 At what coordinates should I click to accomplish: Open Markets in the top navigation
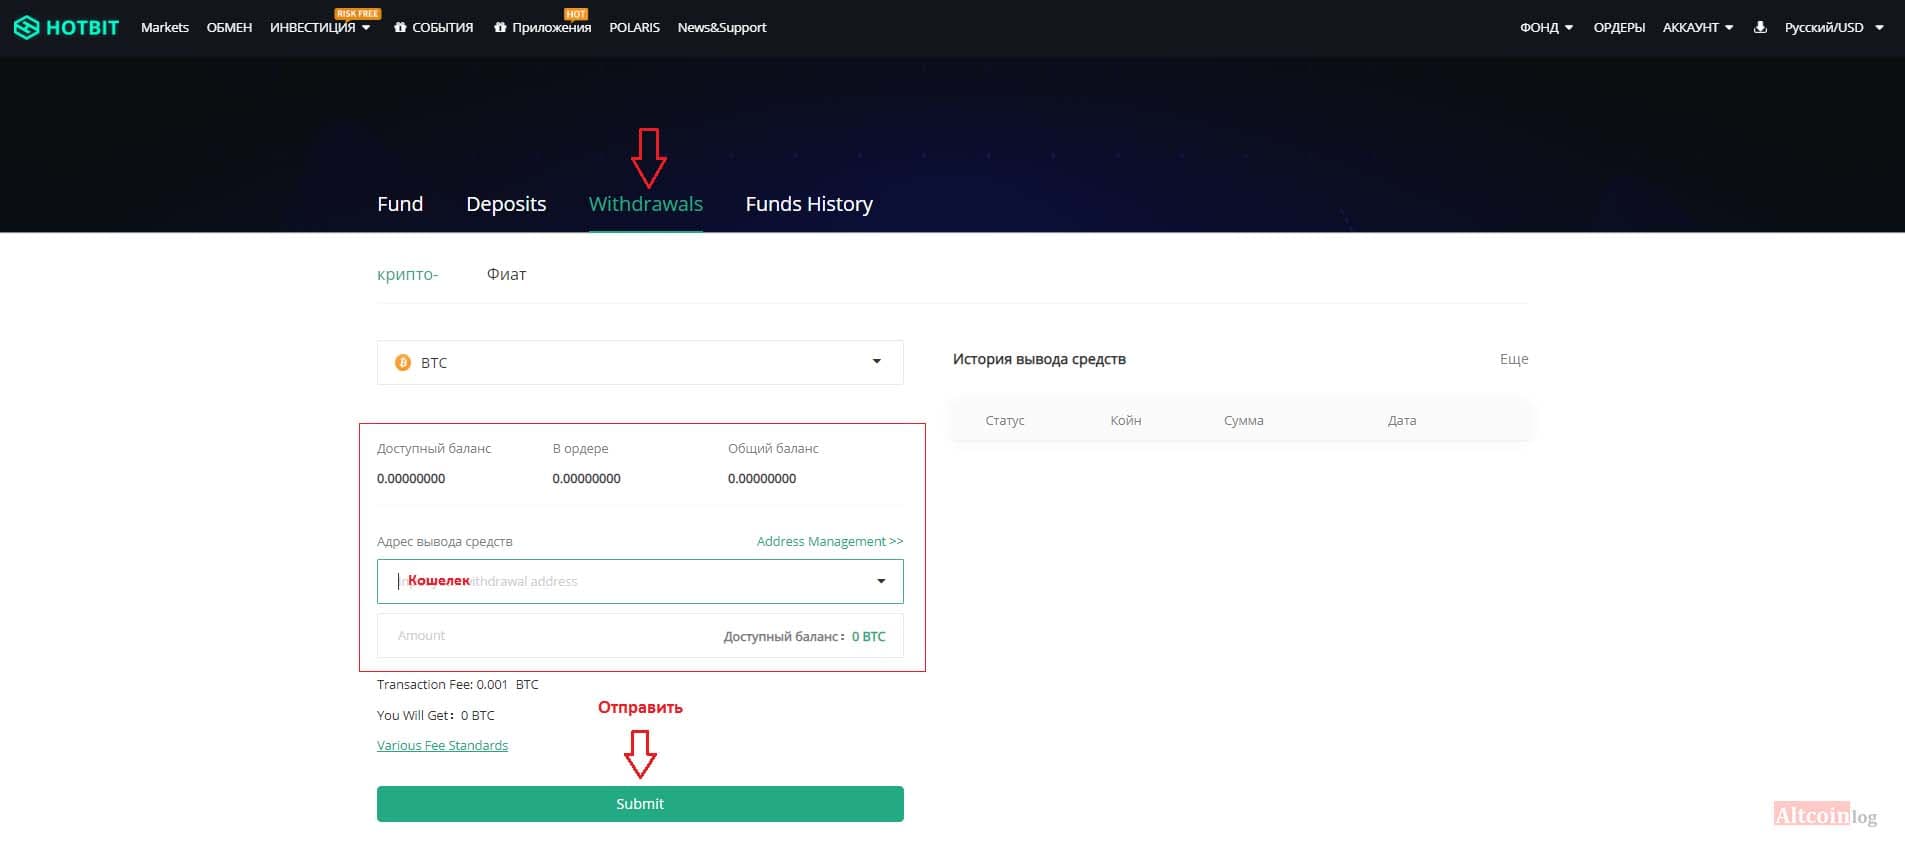click(165, 28)
